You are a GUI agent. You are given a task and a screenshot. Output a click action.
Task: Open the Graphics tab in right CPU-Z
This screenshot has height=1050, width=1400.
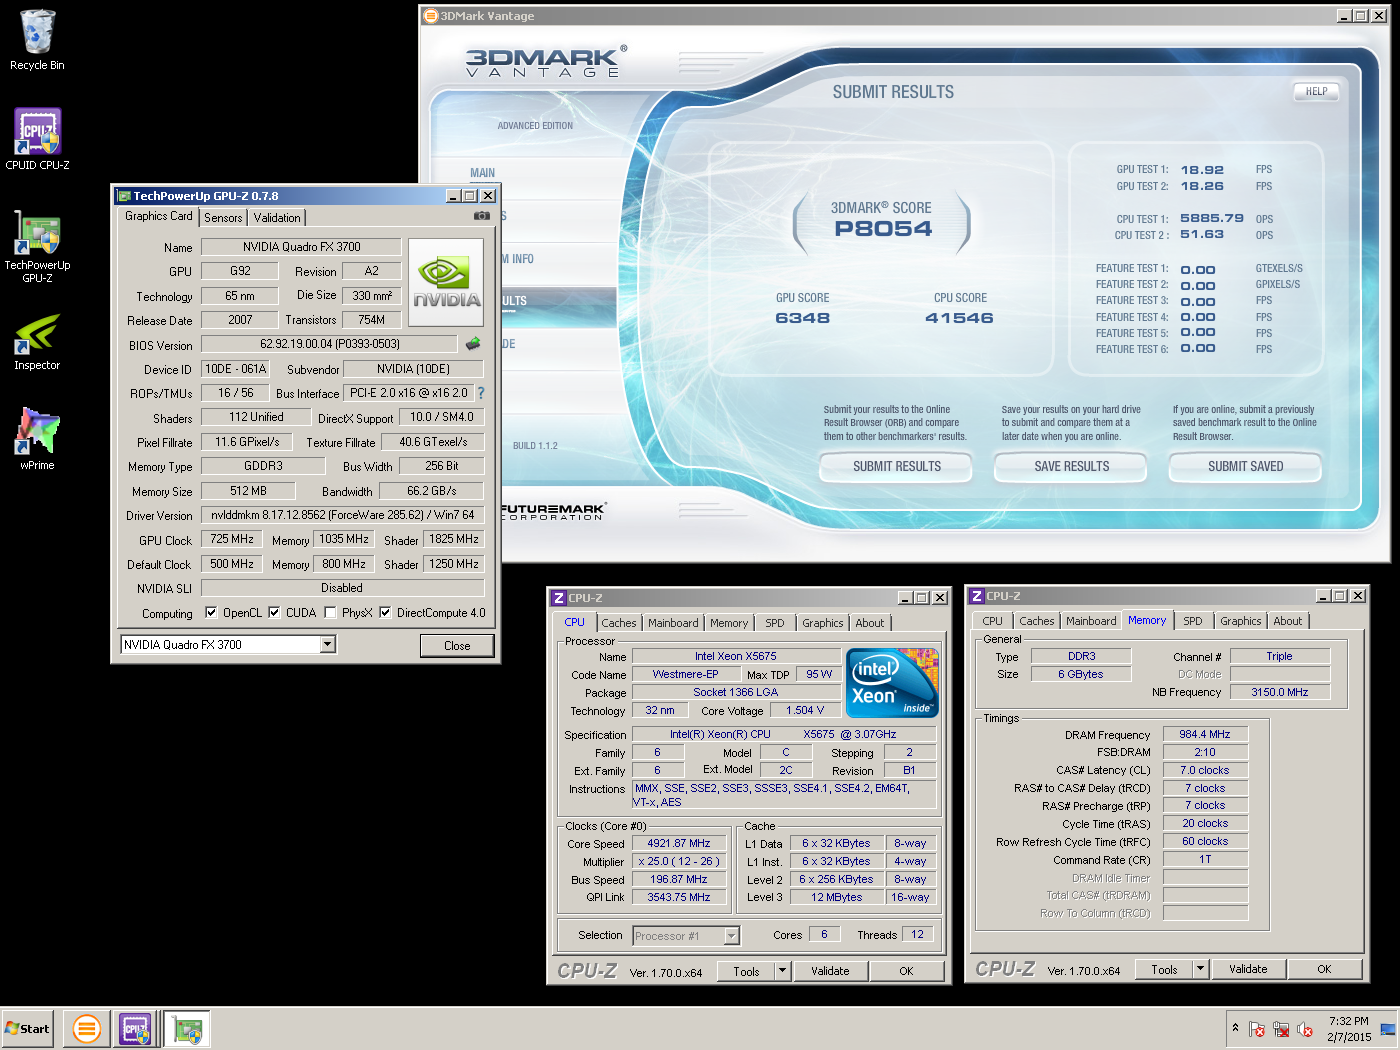coord(1240,621)
